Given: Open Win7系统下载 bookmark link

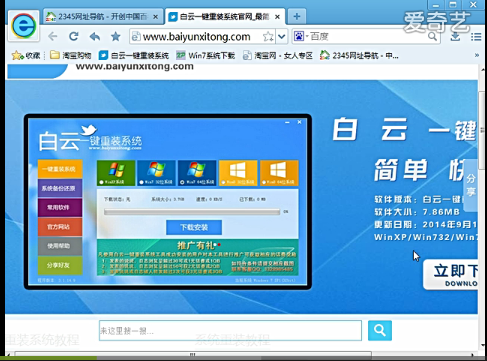Looking at the screenshot, I should (206, 55).
